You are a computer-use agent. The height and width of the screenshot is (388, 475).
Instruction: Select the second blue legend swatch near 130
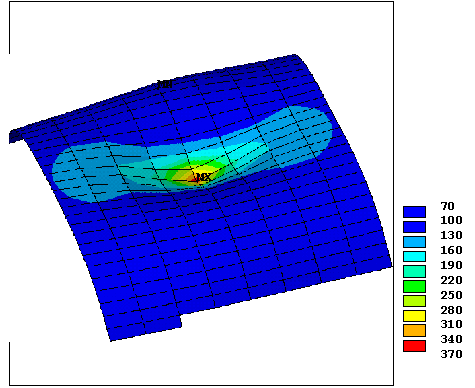(414, 227)
